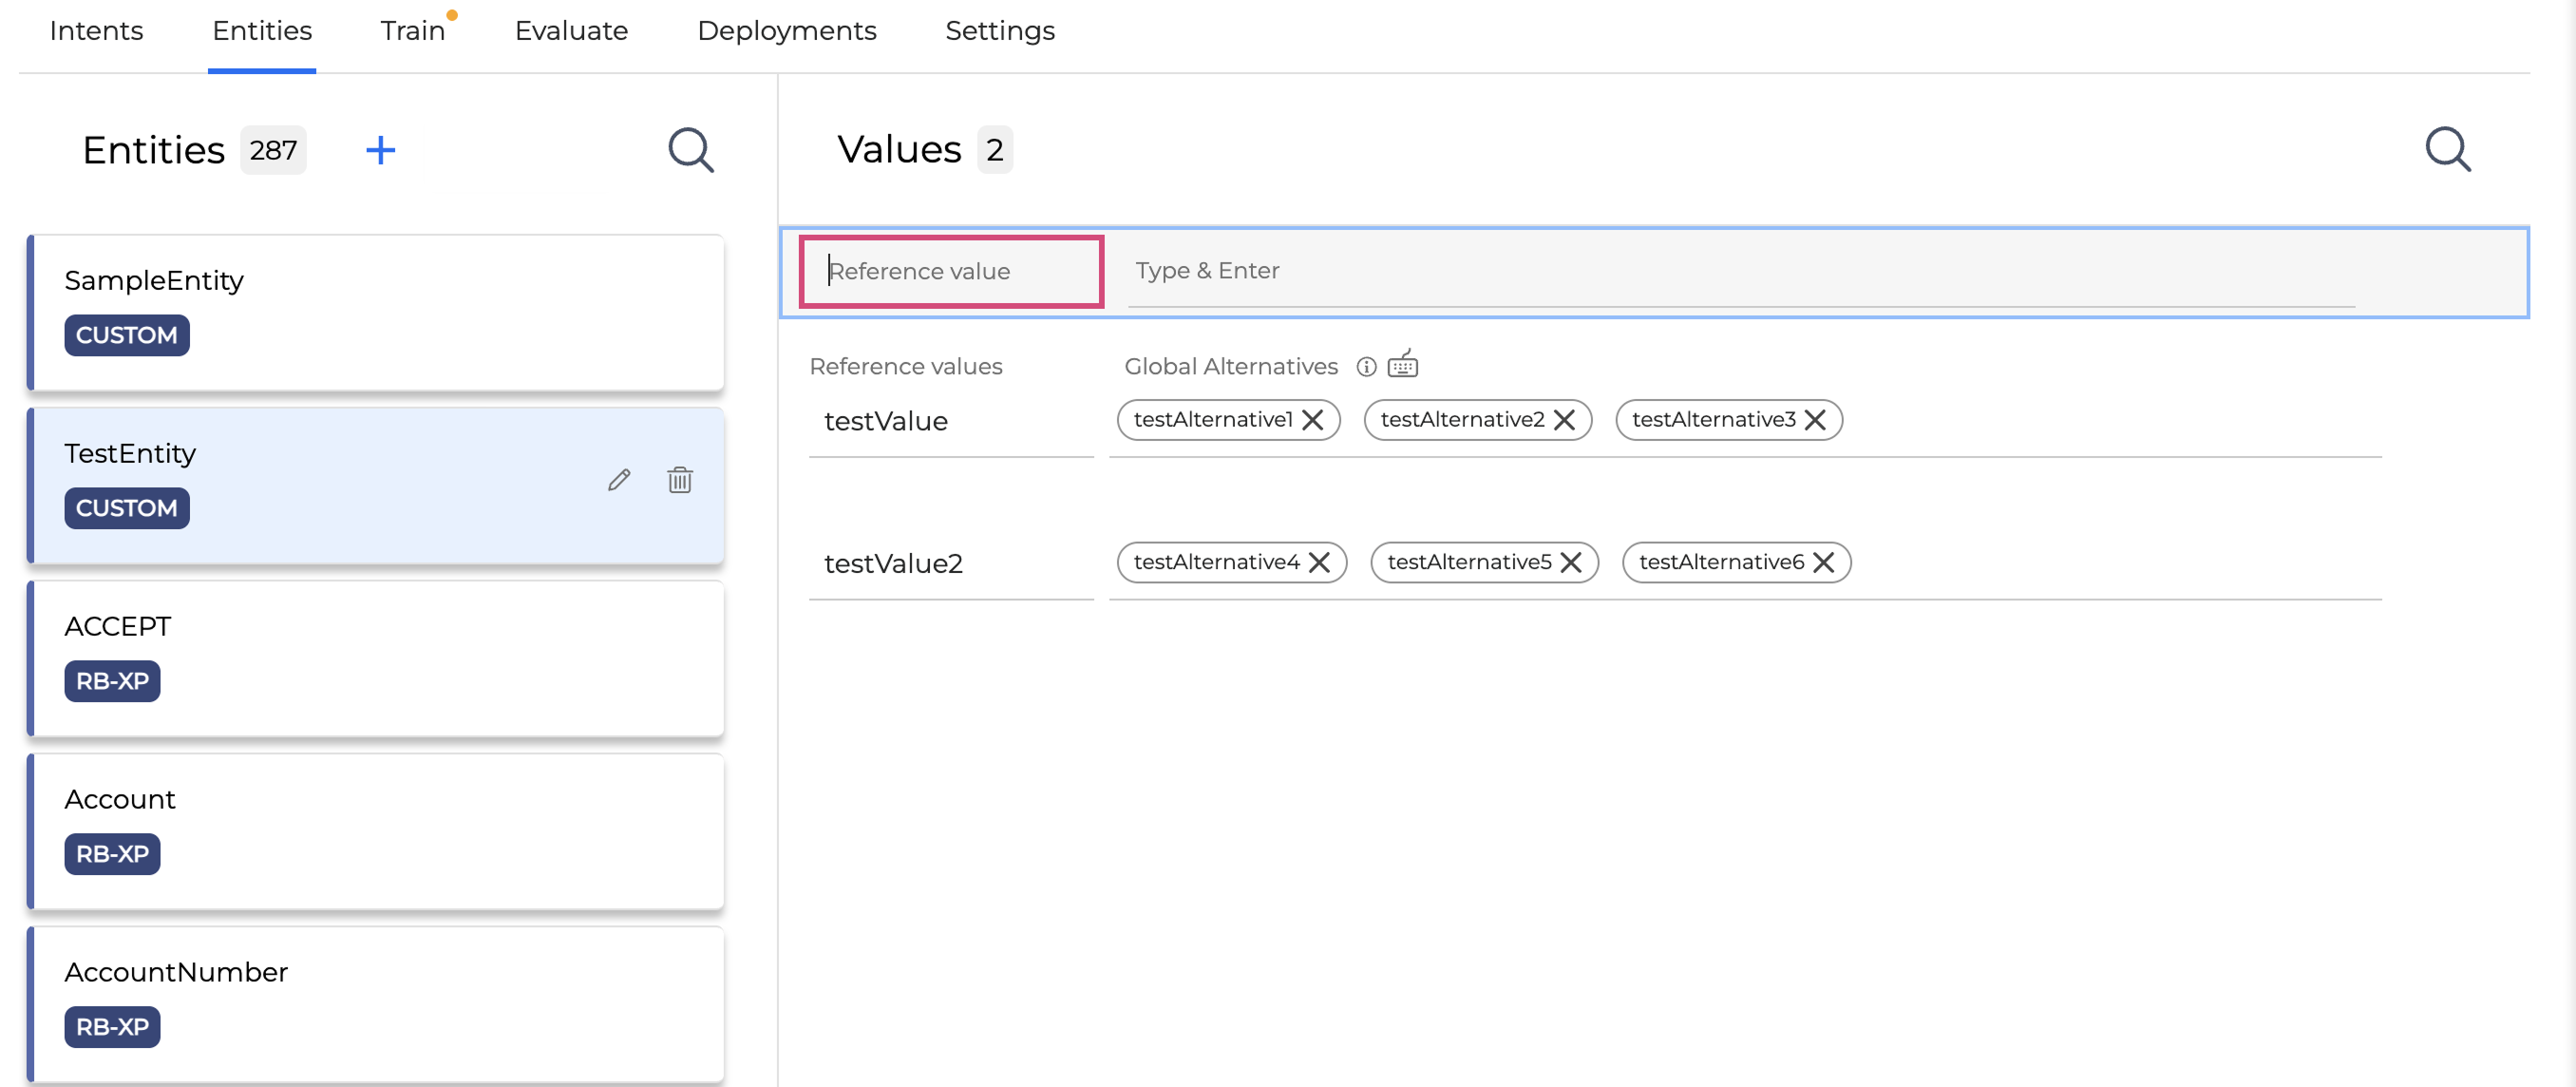Screen dimensions: 2576x1087
Task: Remove testAlternative1 chip
Action: click(x=1313, y=420)
